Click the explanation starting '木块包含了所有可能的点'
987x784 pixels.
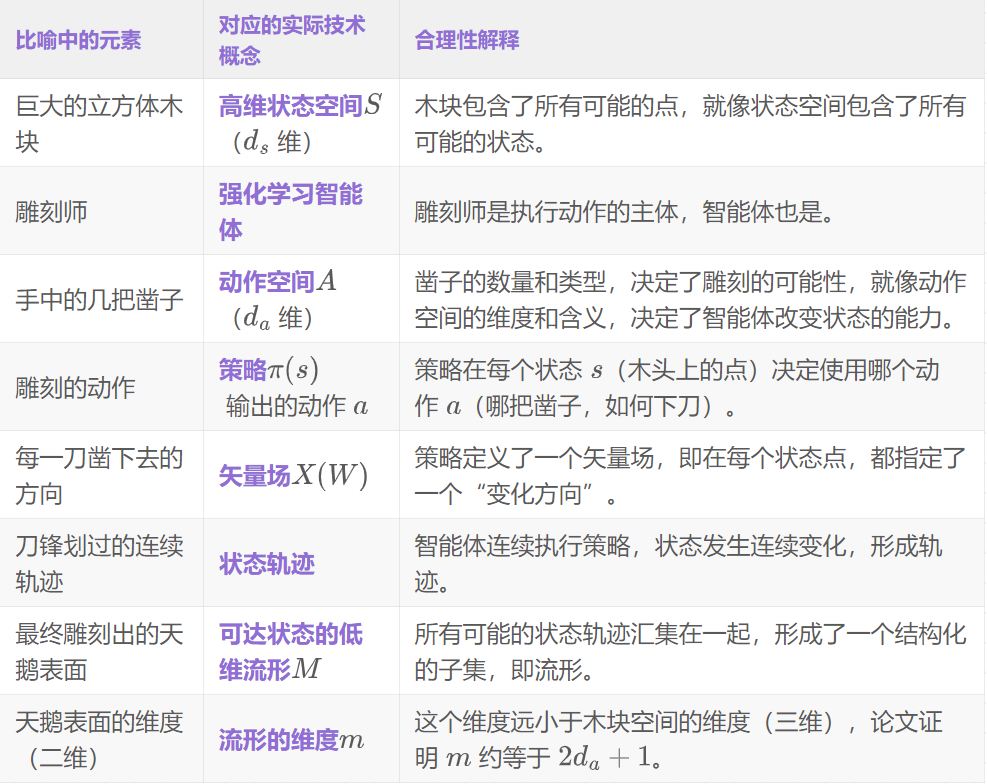[692, 123]
